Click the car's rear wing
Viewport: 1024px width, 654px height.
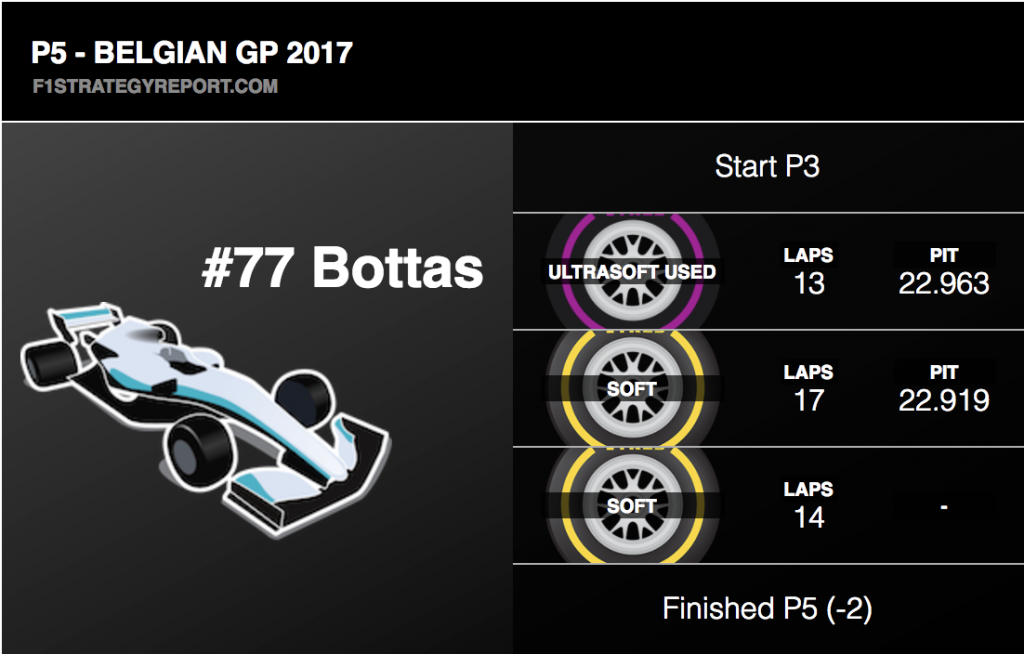click(x=85, y=320)
